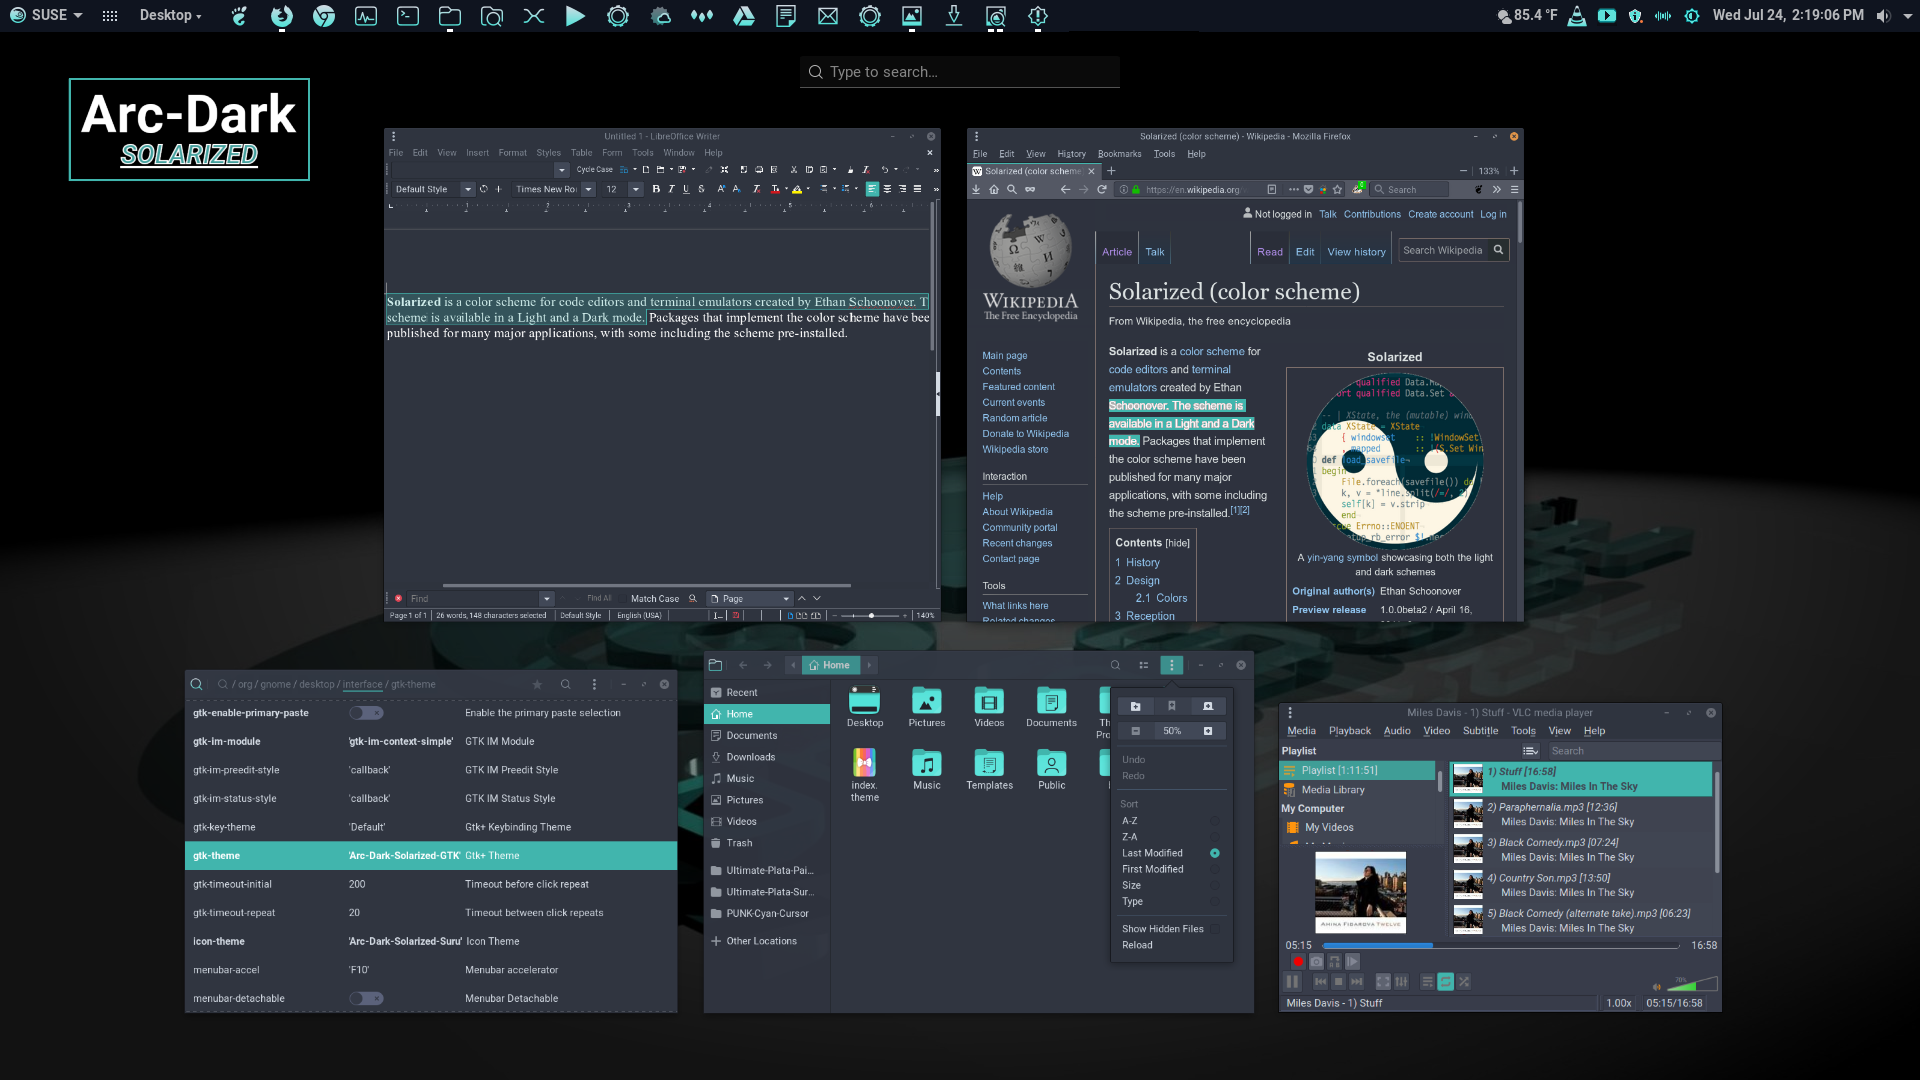
Task: Click the Files search magnifier icon
Action: pos(1115,665)
